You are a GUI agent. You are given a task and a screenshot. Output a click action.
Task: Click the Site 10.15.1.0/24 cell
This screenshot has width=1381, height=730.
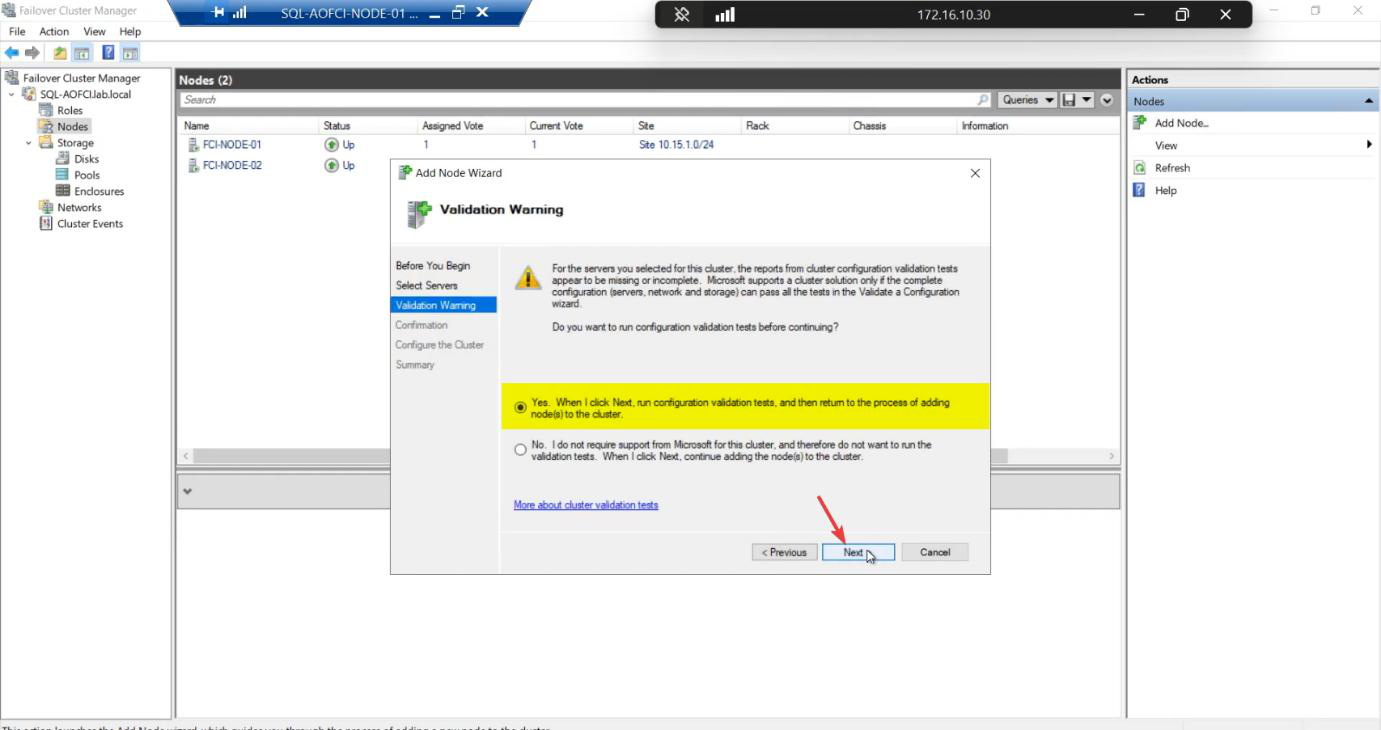coord(676,145)
